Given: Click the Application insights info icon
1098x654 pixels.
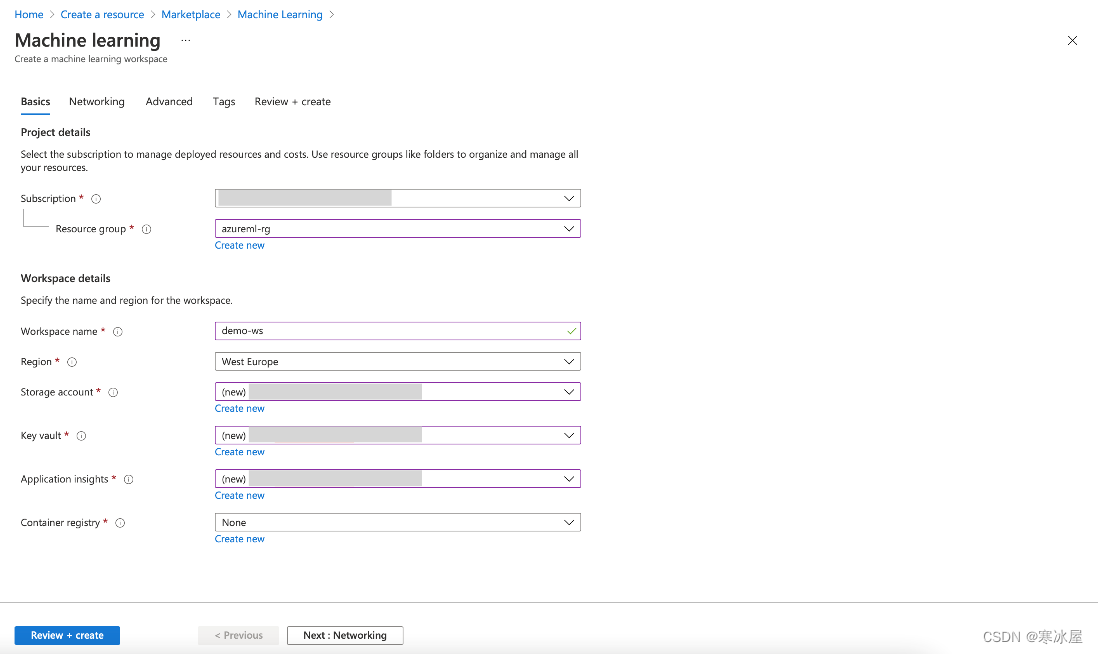Looking at the screenshot, I should point(129,480).
